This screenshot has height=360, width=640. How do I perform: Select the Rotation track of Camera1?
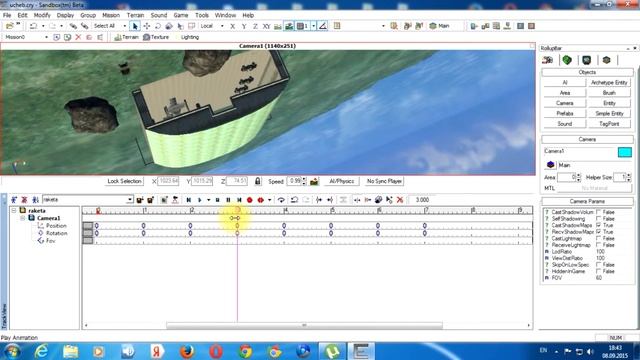coord(56,233)
